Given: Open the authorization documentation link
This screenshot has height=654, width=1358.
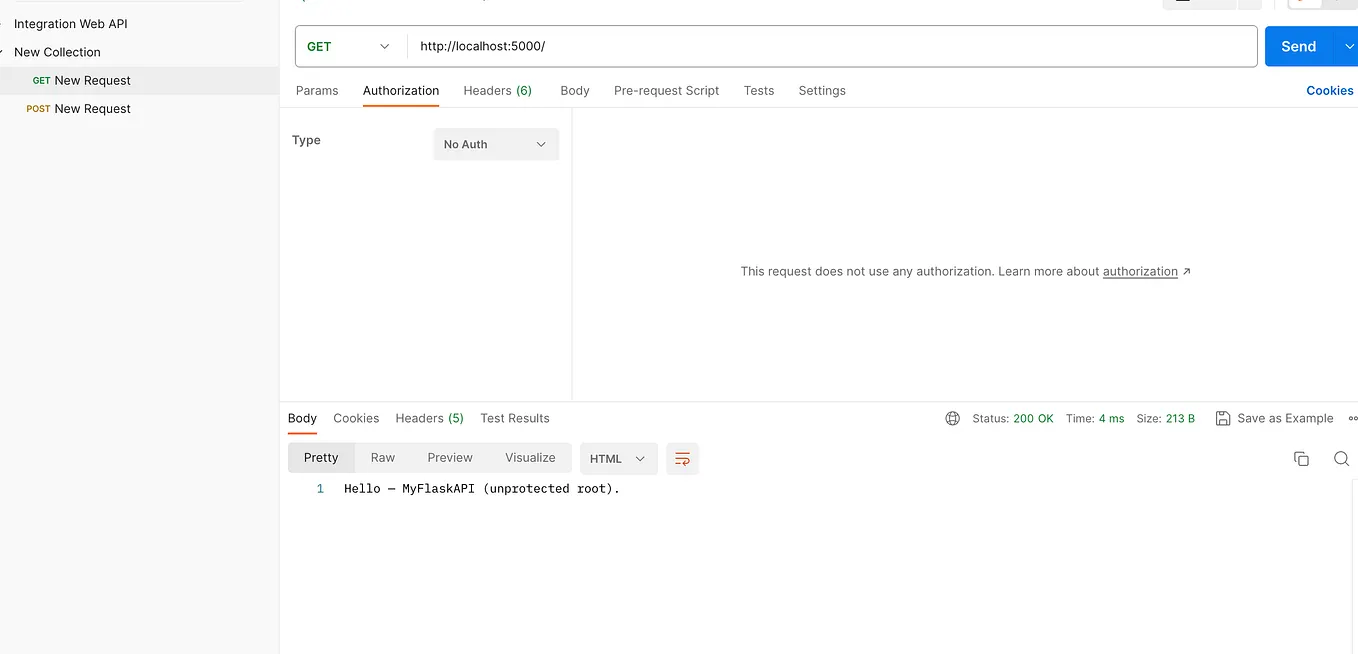Looking at the screenshot, I should (1140, 271).
